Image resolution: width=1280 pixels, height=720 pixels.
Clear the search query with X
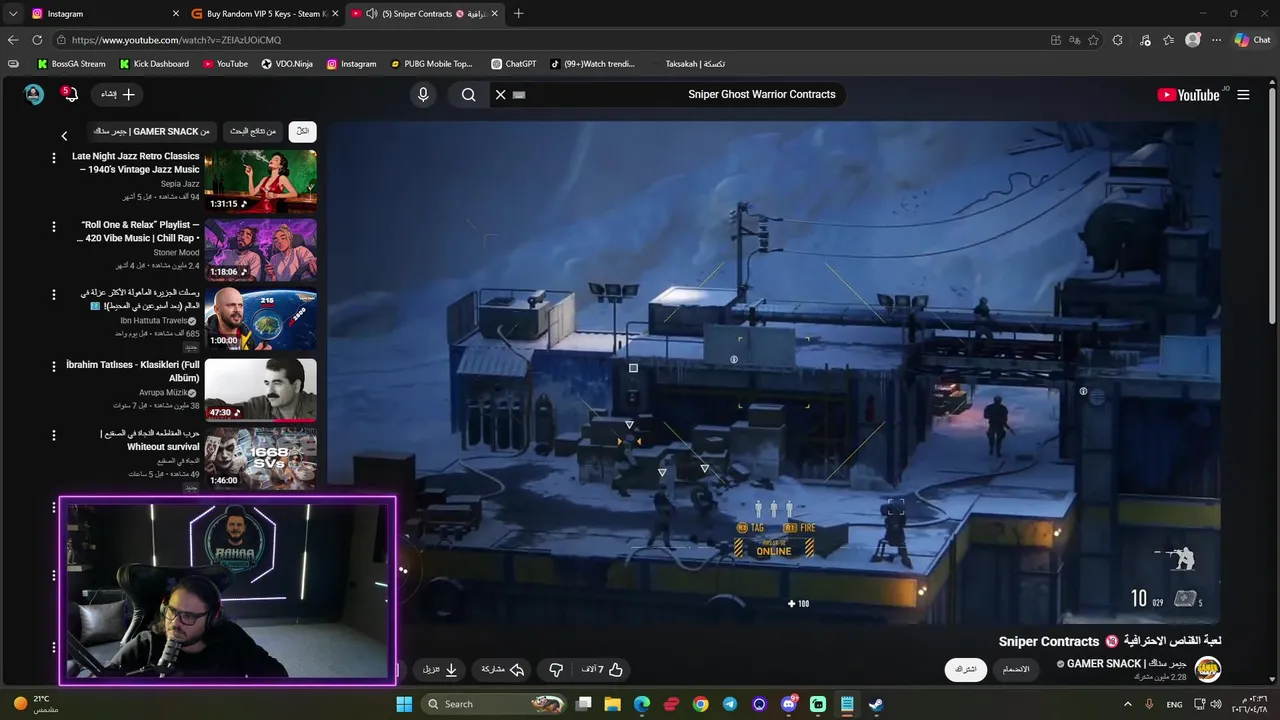(501, 94)
